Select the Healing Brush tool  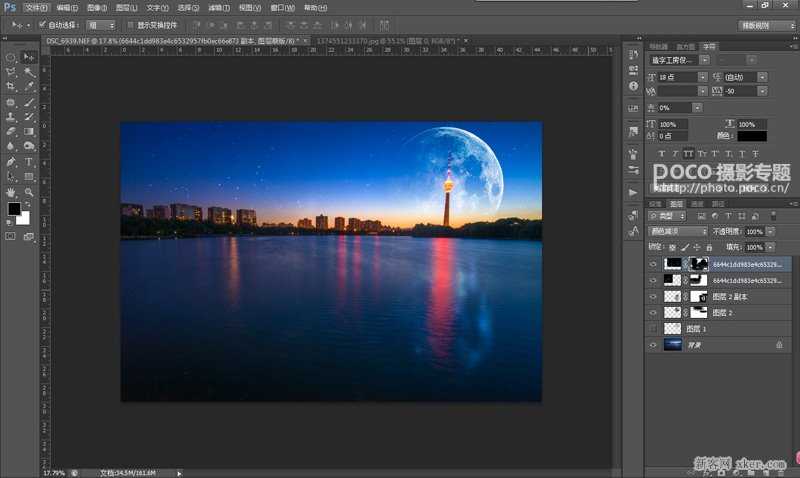pos(11,102)
